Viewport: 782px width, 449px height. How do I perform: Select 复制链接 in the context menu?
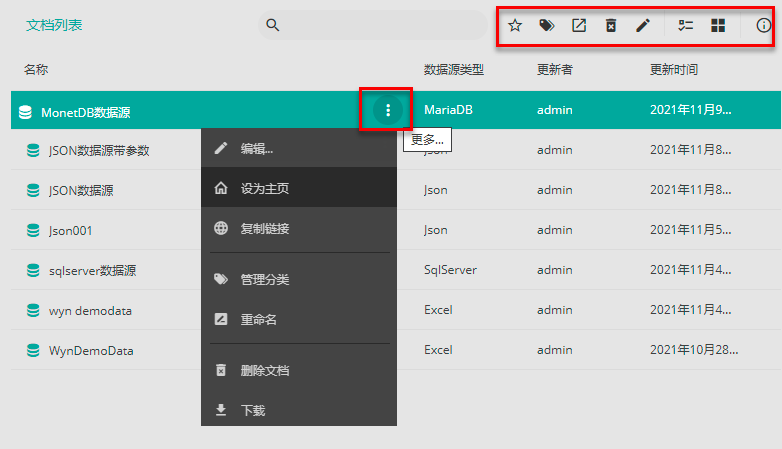(x=265, y=228)
